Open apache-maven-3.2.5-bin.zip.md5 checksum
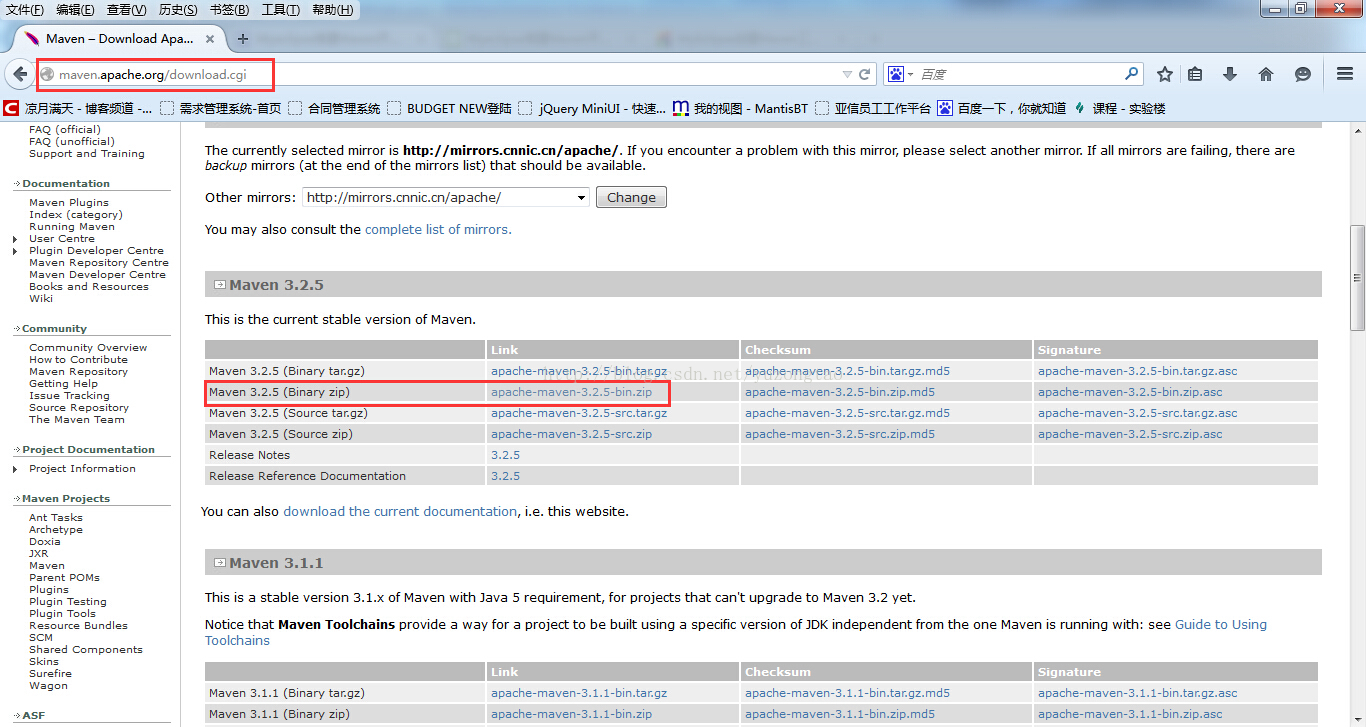Screen dimensions: 1366x727 (x=840, y=392)
